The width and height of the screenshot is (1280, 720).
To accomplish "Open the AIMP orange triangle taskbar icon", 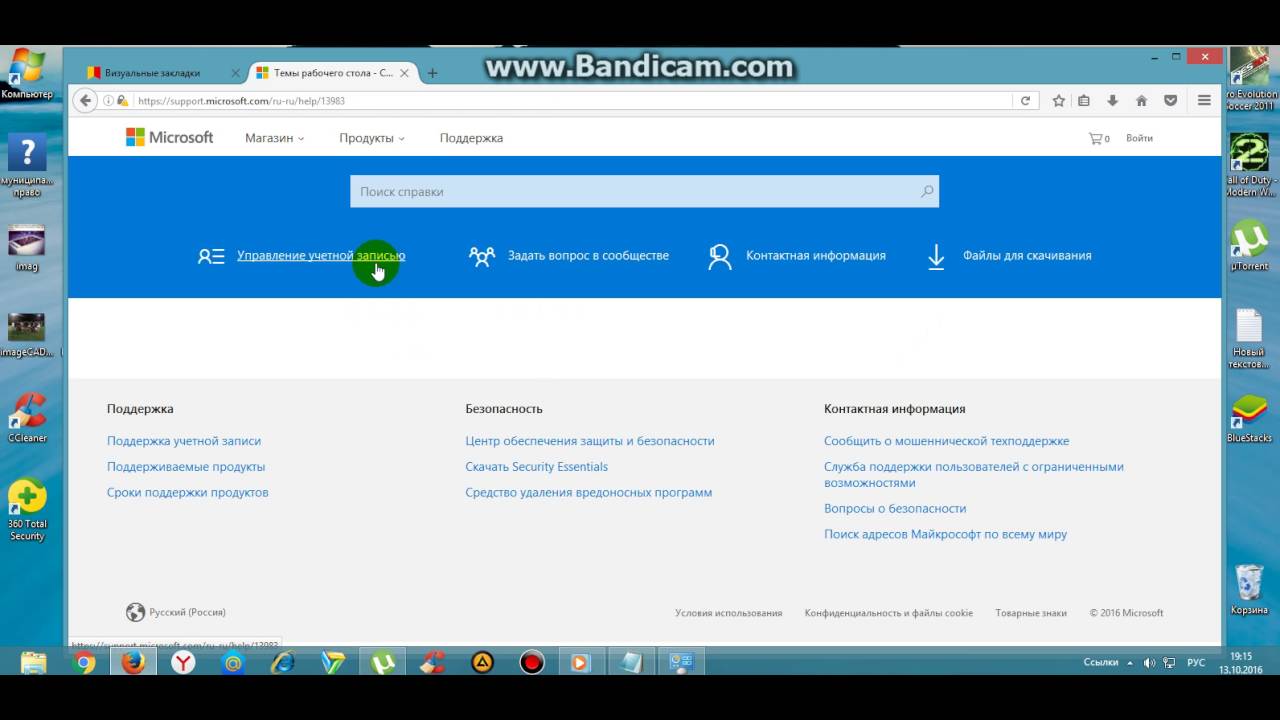I will click(x=482, y=662).
